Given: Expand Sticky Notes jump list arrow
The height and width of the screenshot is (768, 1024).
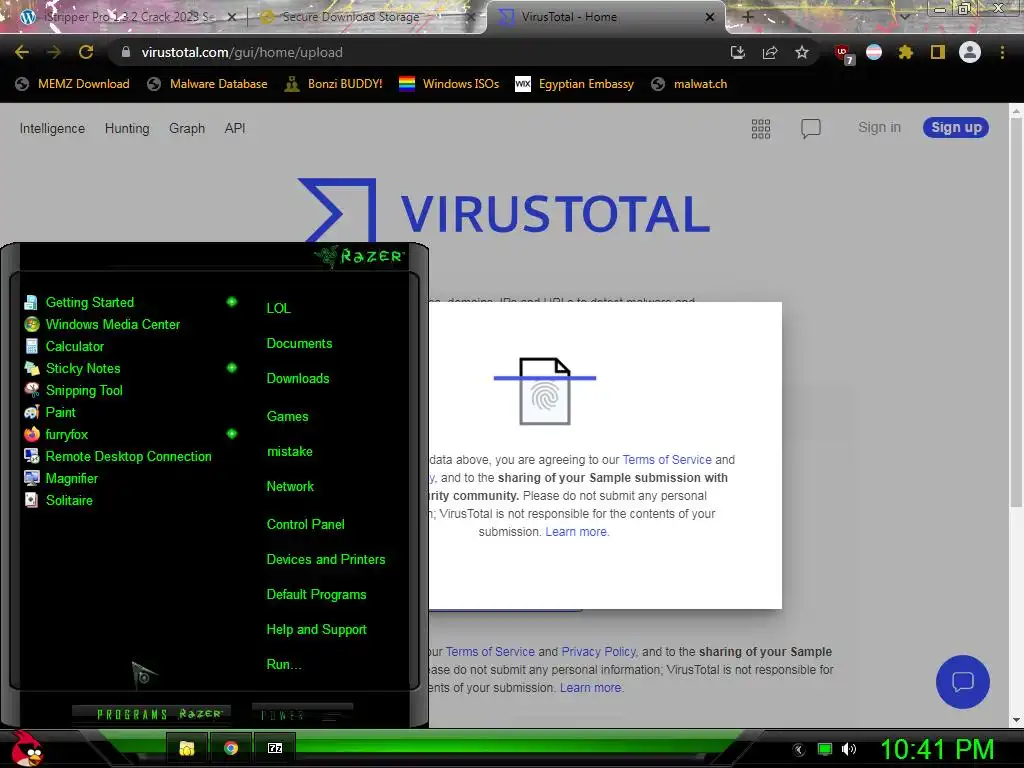Looking at the screenshot, I should pyautogui.click(x=232, y=368).
